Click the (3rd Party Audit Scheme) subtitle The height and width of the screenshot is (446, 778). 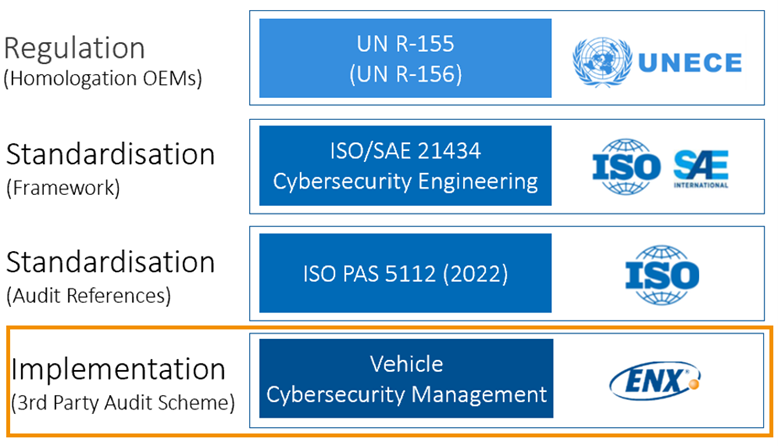tap(123, 403)
